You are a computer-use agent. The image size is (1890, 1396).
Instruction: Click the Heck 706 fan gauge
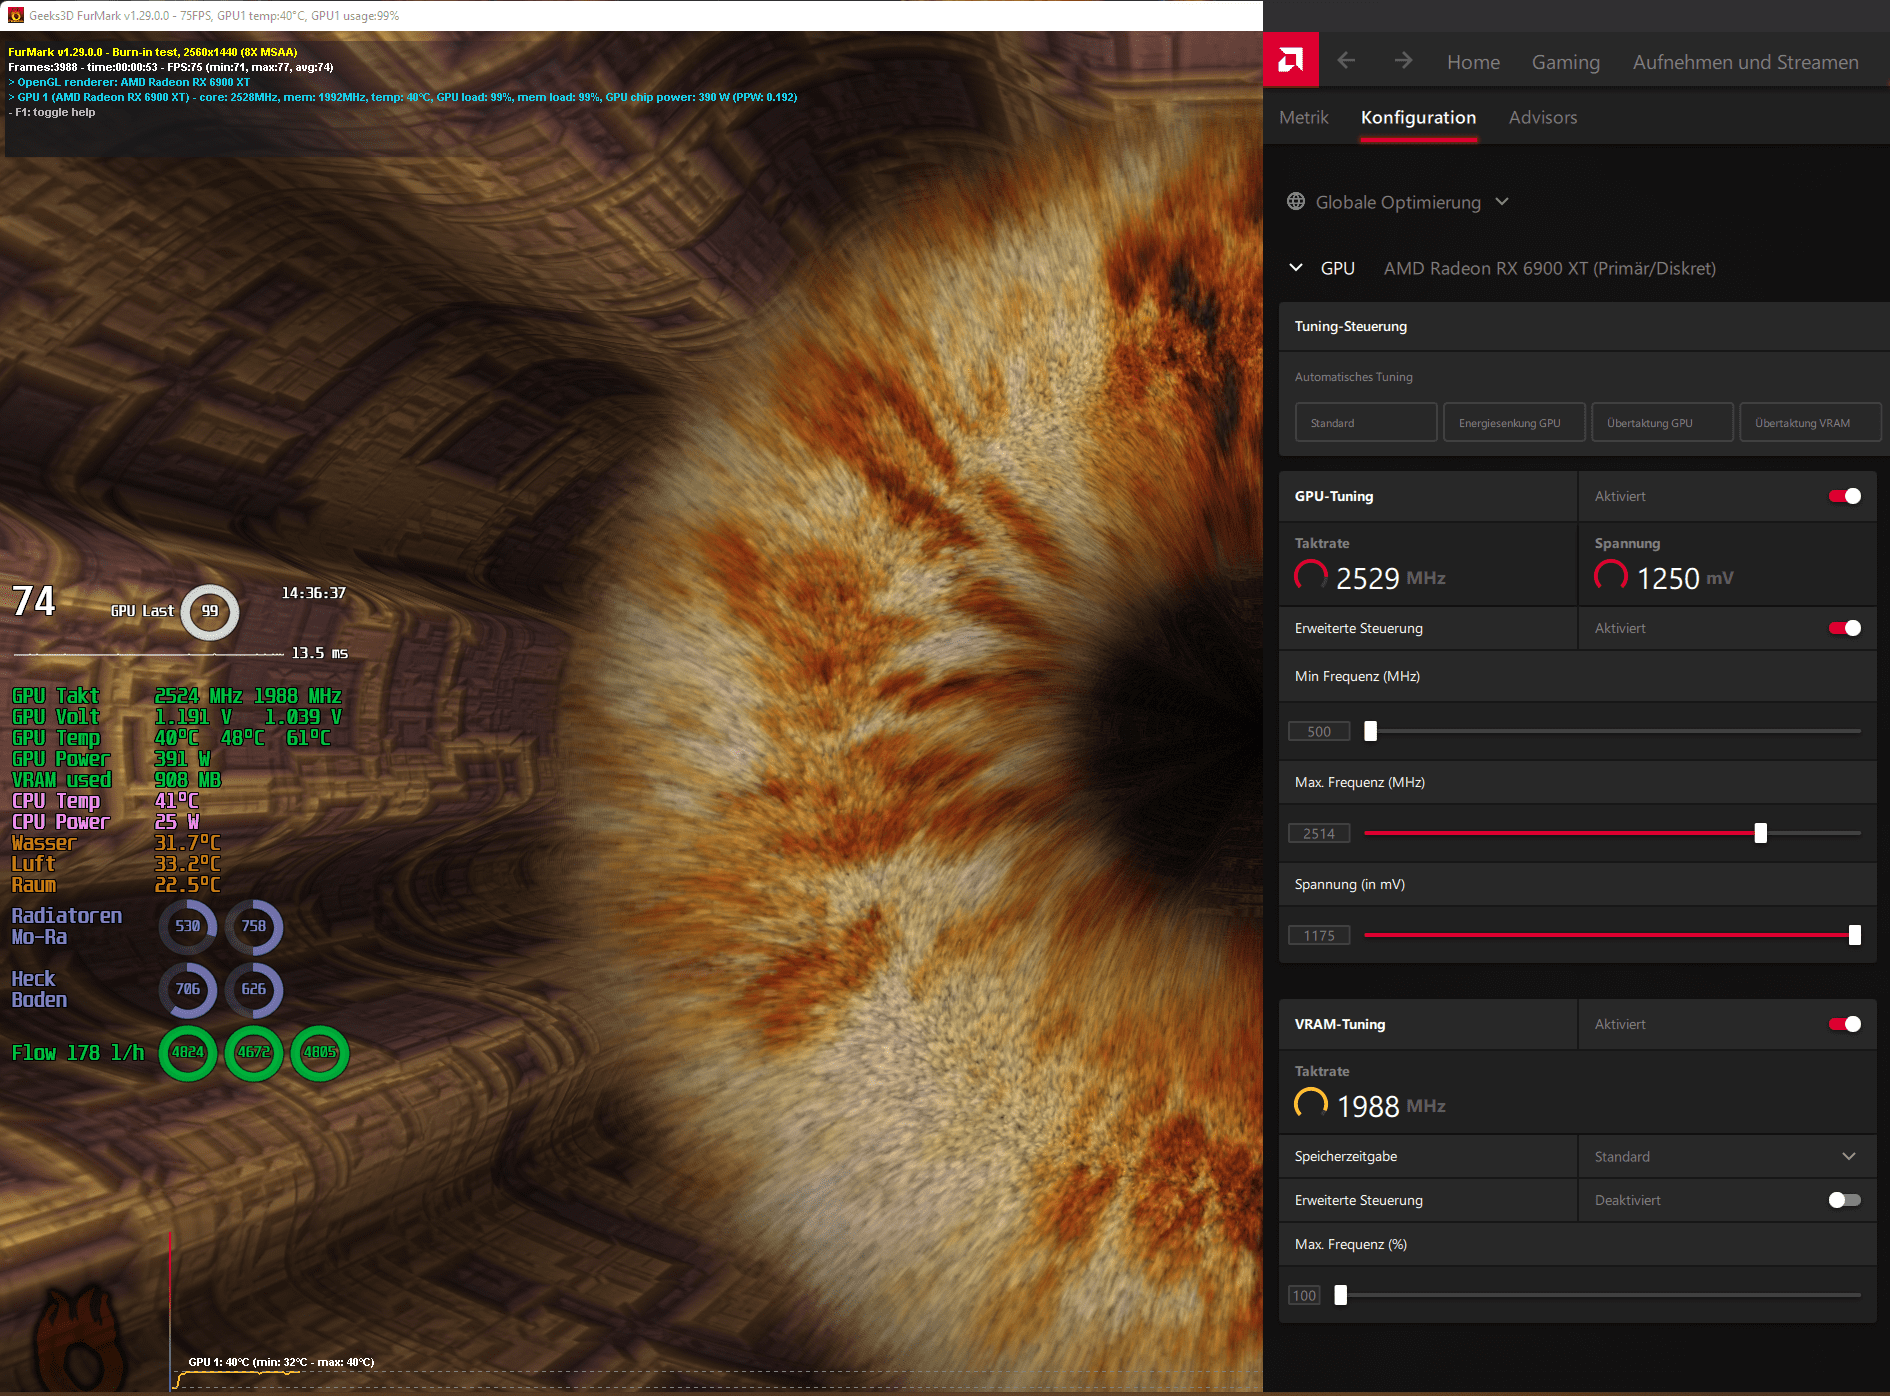click(x=188, y=989)
